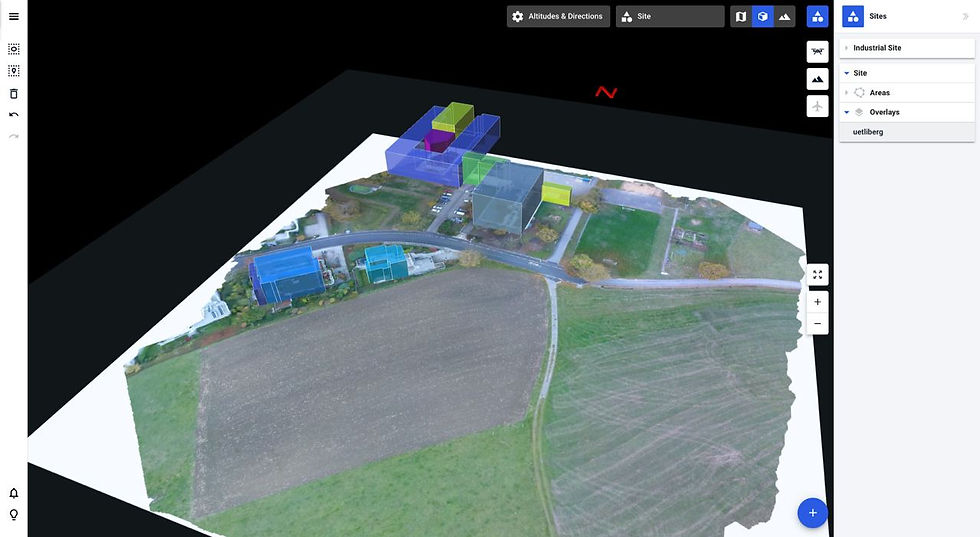Expand the Industrial Site entry

846,48
